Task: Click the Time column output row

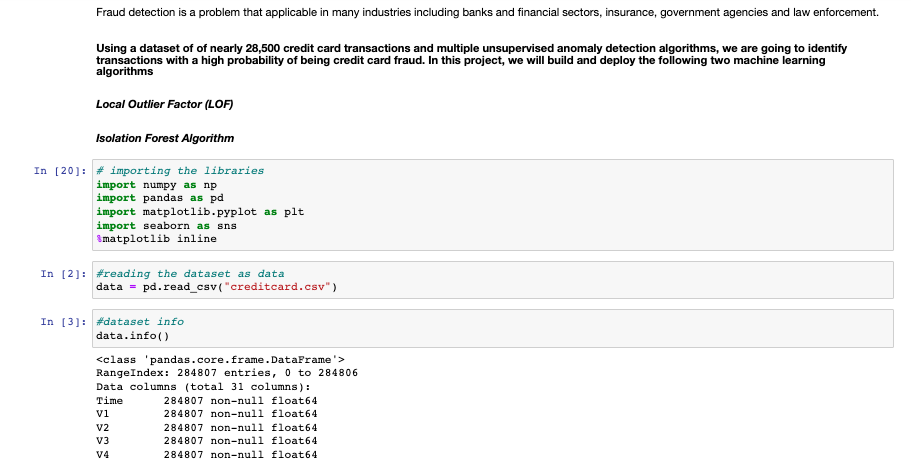Action: point(207,401)
